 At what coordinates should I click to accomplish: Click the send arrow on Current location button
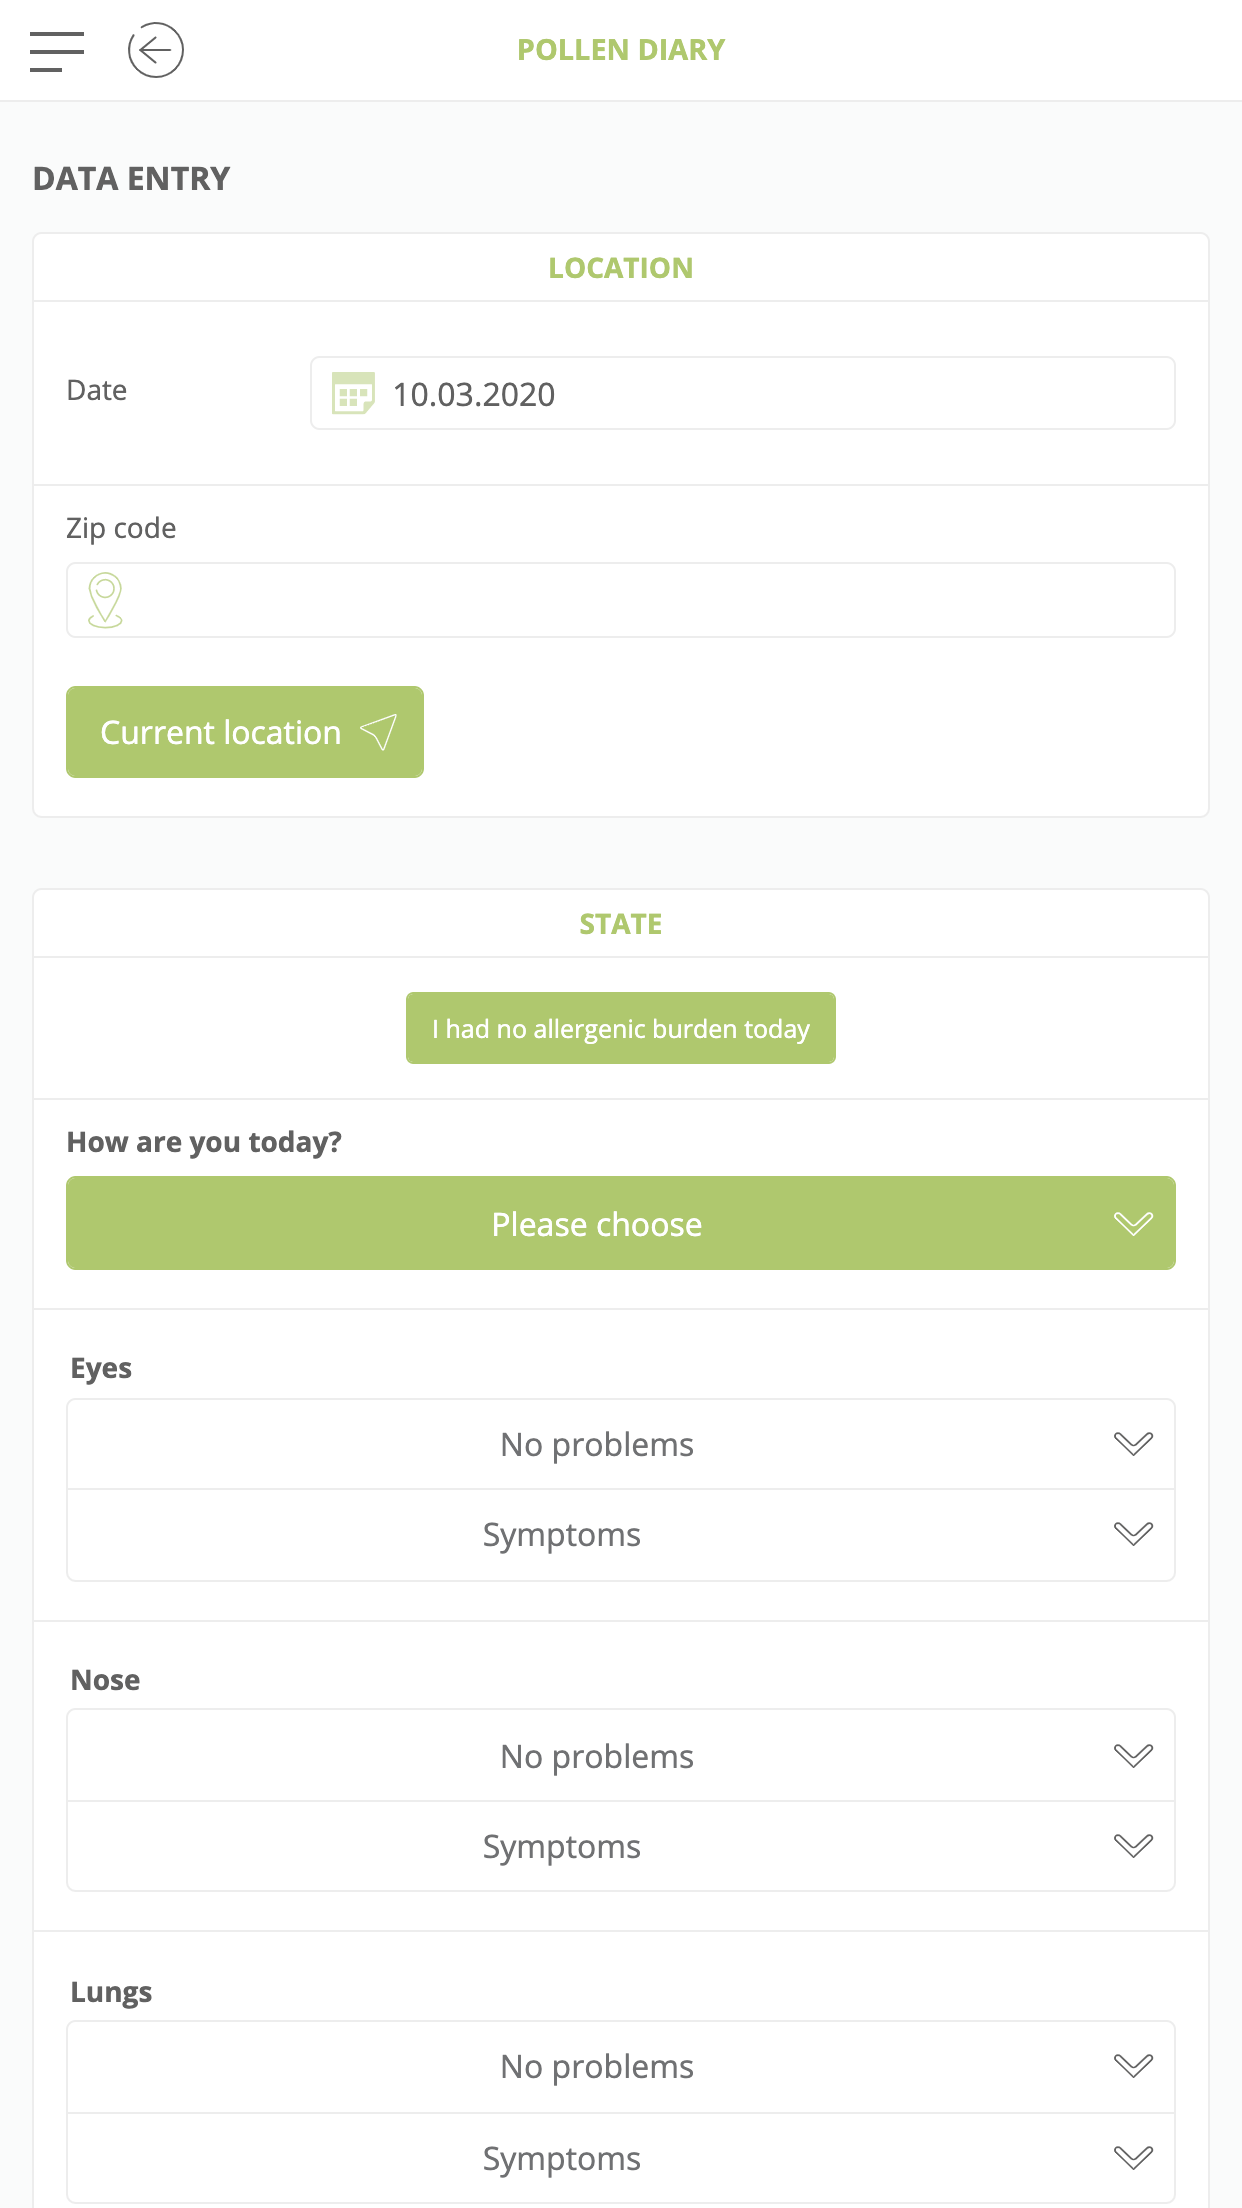tap(378, 731)
